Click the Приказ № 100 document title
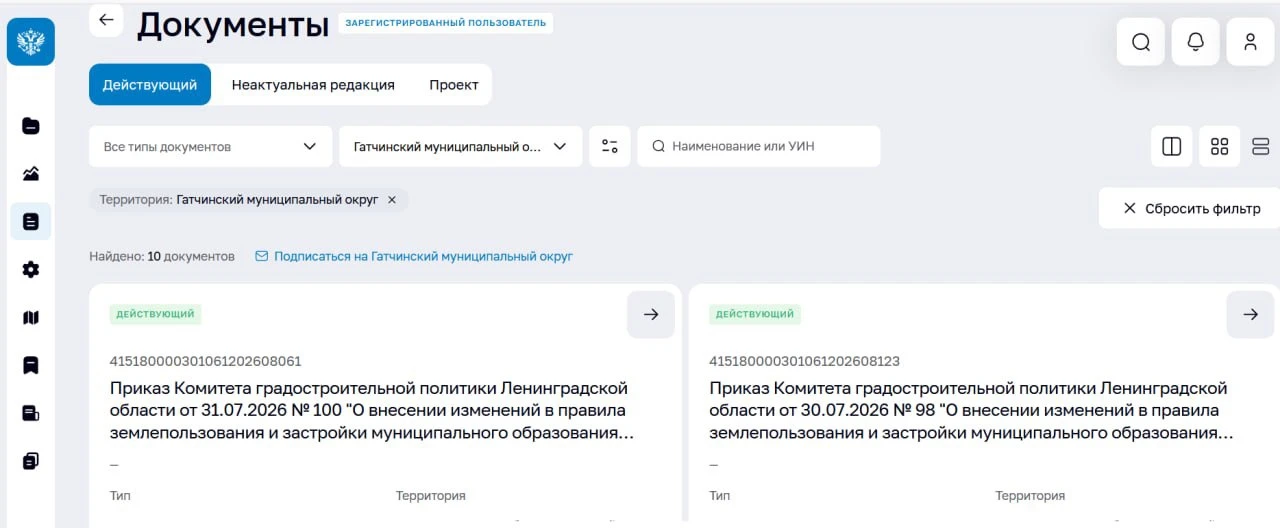Image resolution: width=1280 pixels, height=528 pixels. point(372,410)
